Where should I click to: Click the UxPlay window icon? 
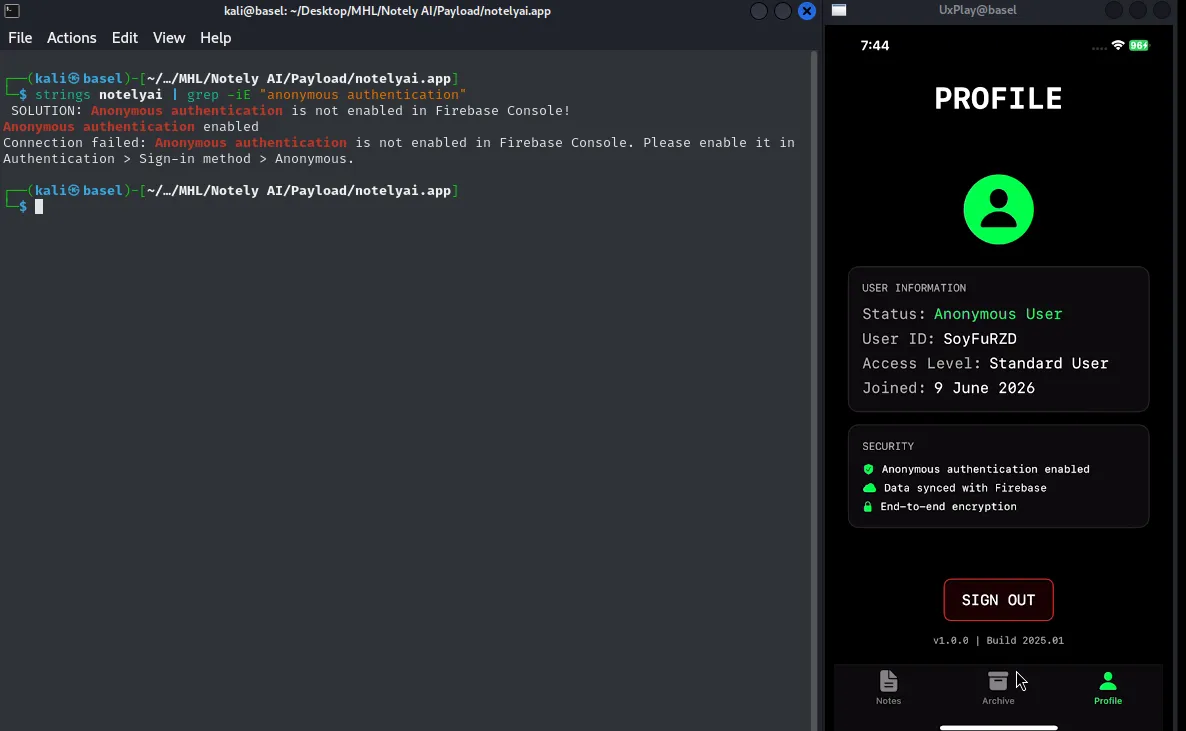839,10
